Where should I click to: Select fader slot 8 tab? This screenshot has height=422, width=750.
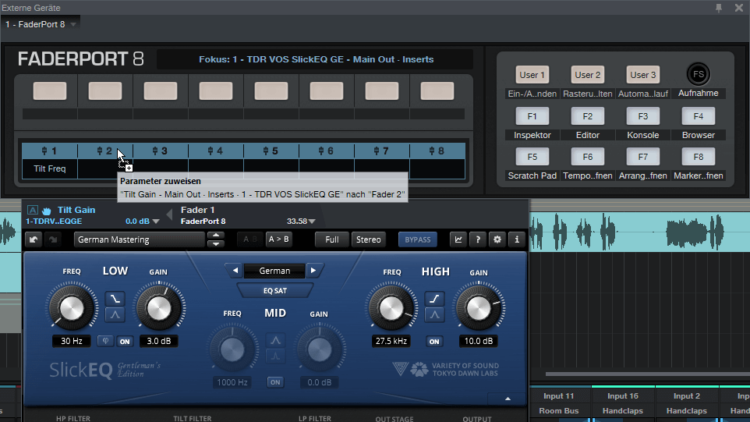(x=437, y=151)
